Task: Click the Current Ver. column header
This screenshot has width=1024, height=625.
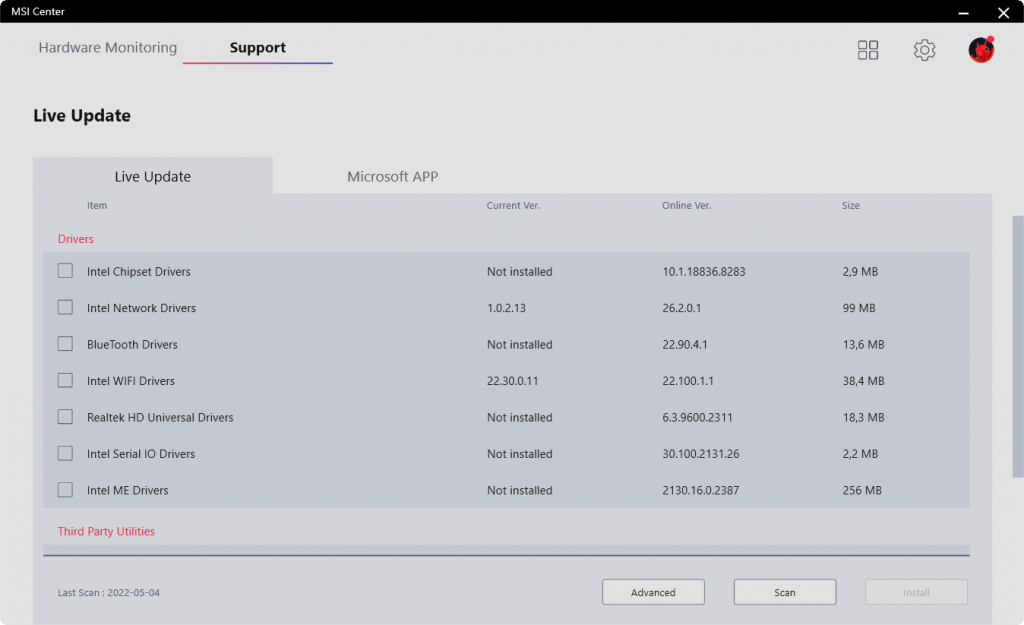Action: 513,206
